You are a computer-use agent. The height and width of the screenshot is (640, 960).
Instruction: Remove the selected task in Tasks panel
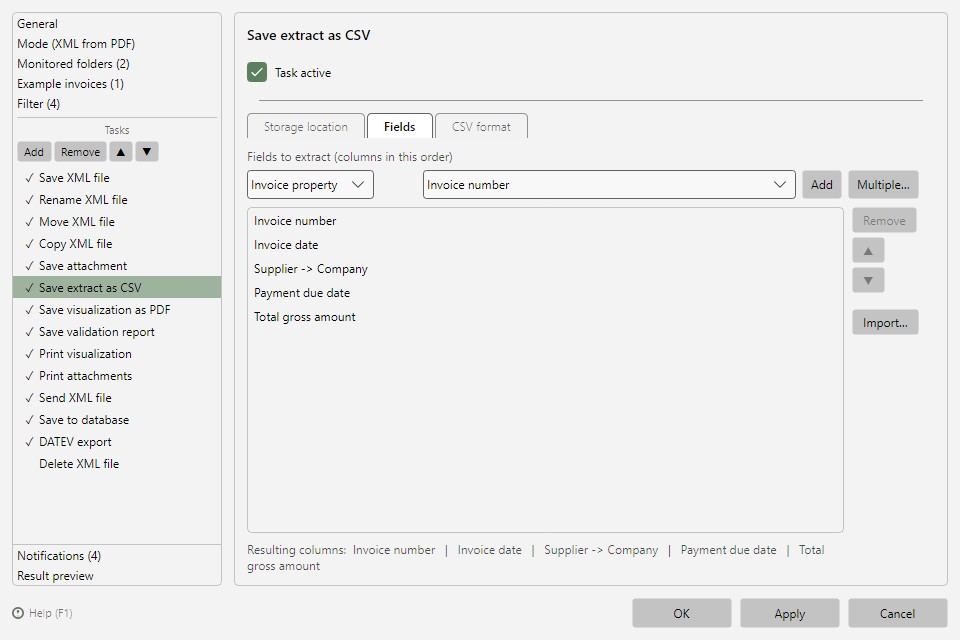click(80, 152)
